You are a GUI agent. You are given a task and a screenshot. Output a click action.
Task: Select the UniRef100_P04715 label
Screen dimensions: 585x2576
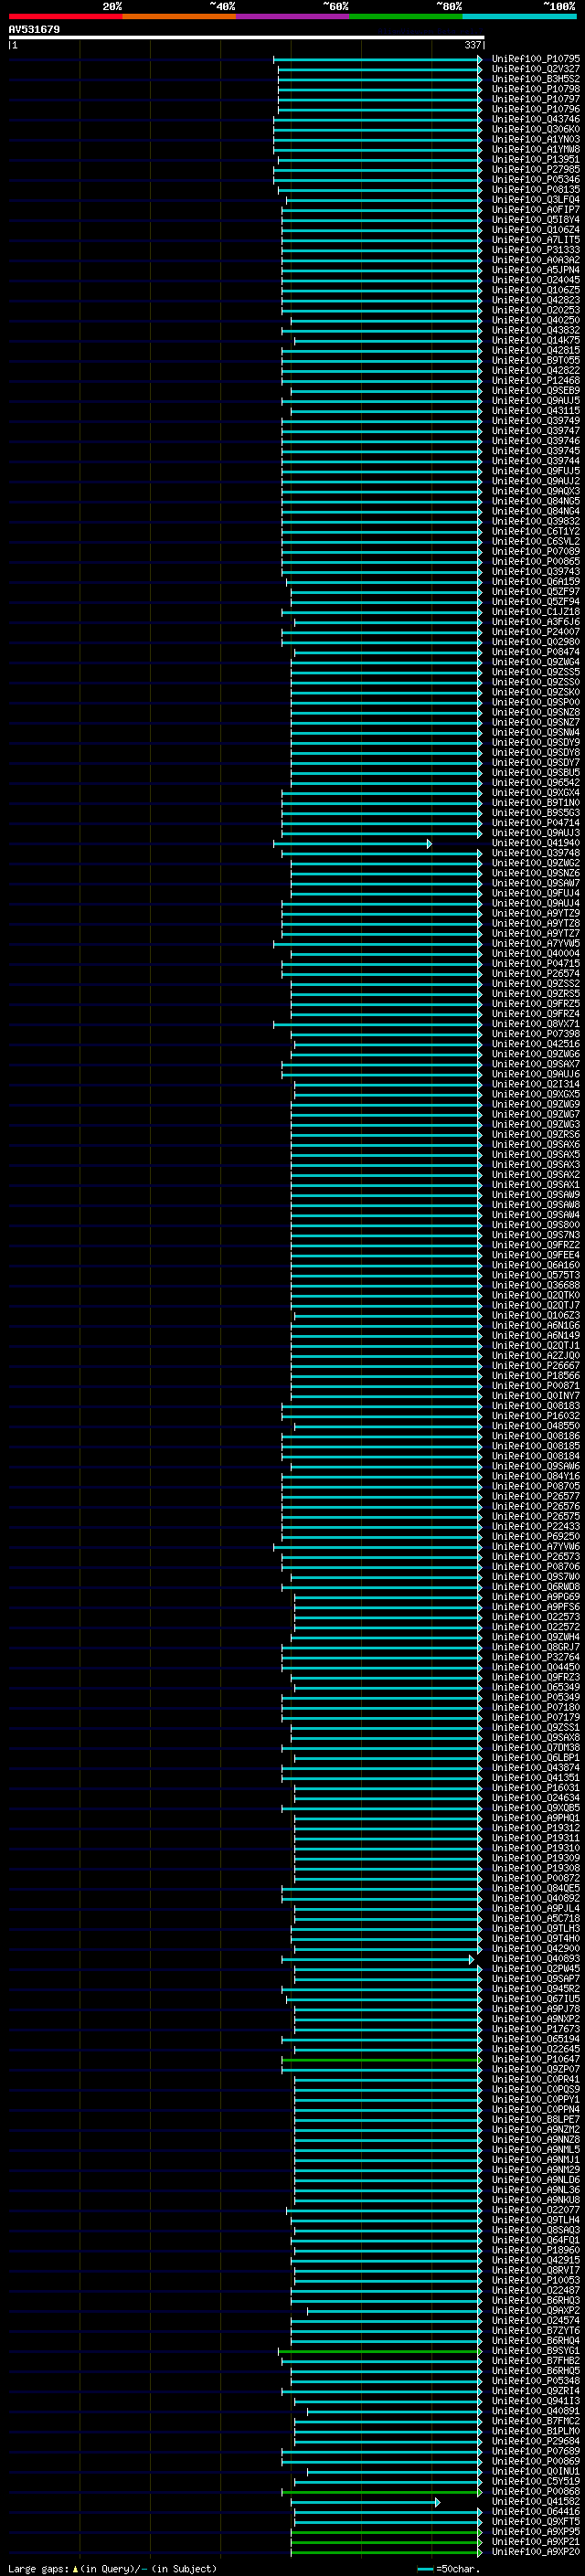(535, 964)
